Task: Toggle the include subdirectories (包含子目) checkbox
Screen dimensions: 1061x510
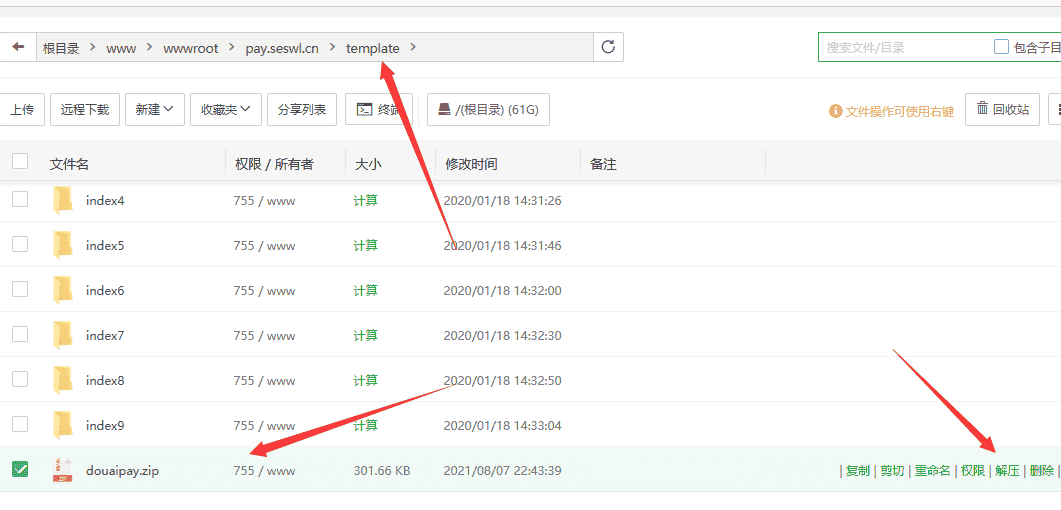Action: tap(1001, 47)
